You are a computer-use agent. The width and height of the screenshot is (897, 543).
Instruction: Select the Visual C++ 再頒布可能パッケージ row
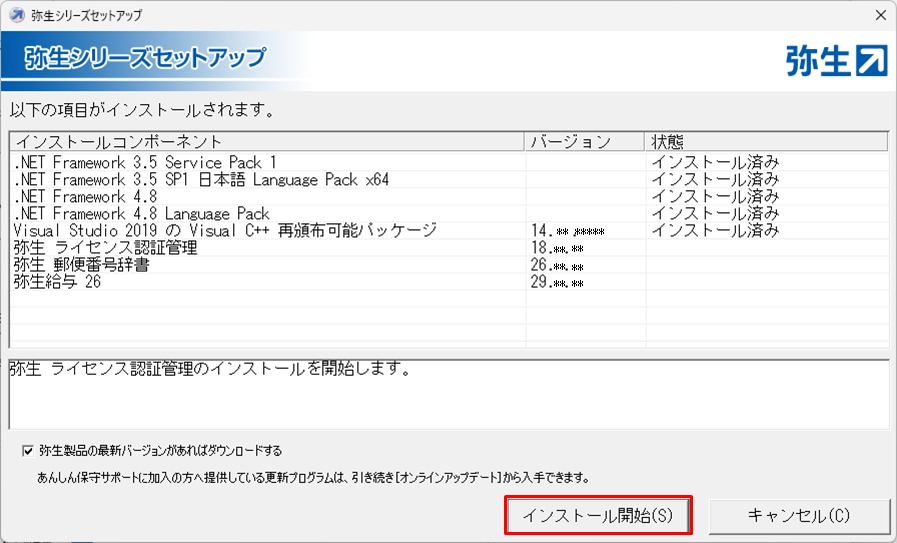click(x=225, y=230)
